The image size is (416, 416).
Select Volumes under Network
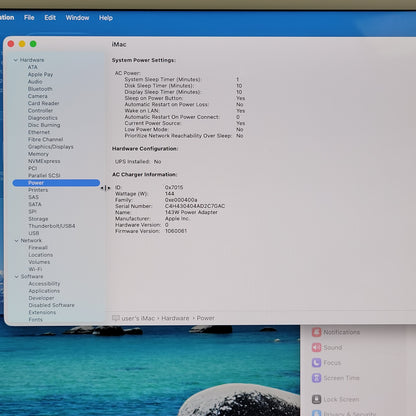pyautogui.click(x=39, y=262)
